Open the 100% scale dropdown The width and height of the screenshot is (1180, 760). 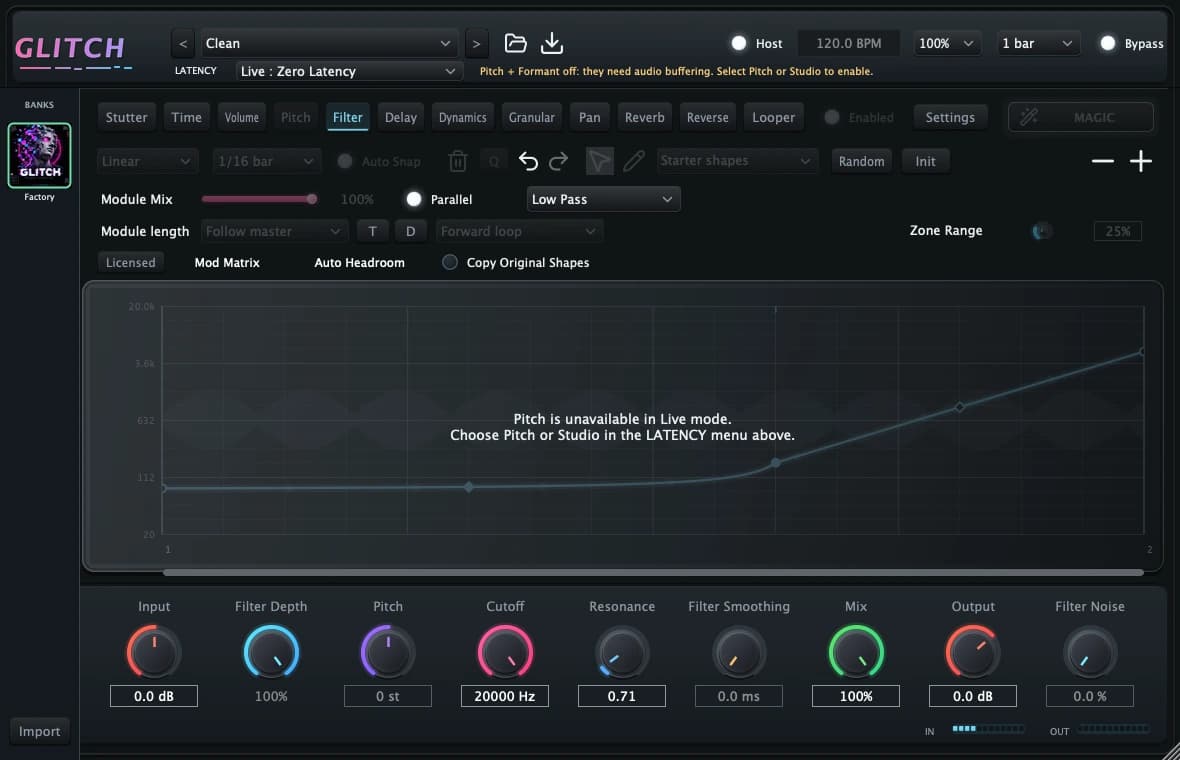pos(947,44)
